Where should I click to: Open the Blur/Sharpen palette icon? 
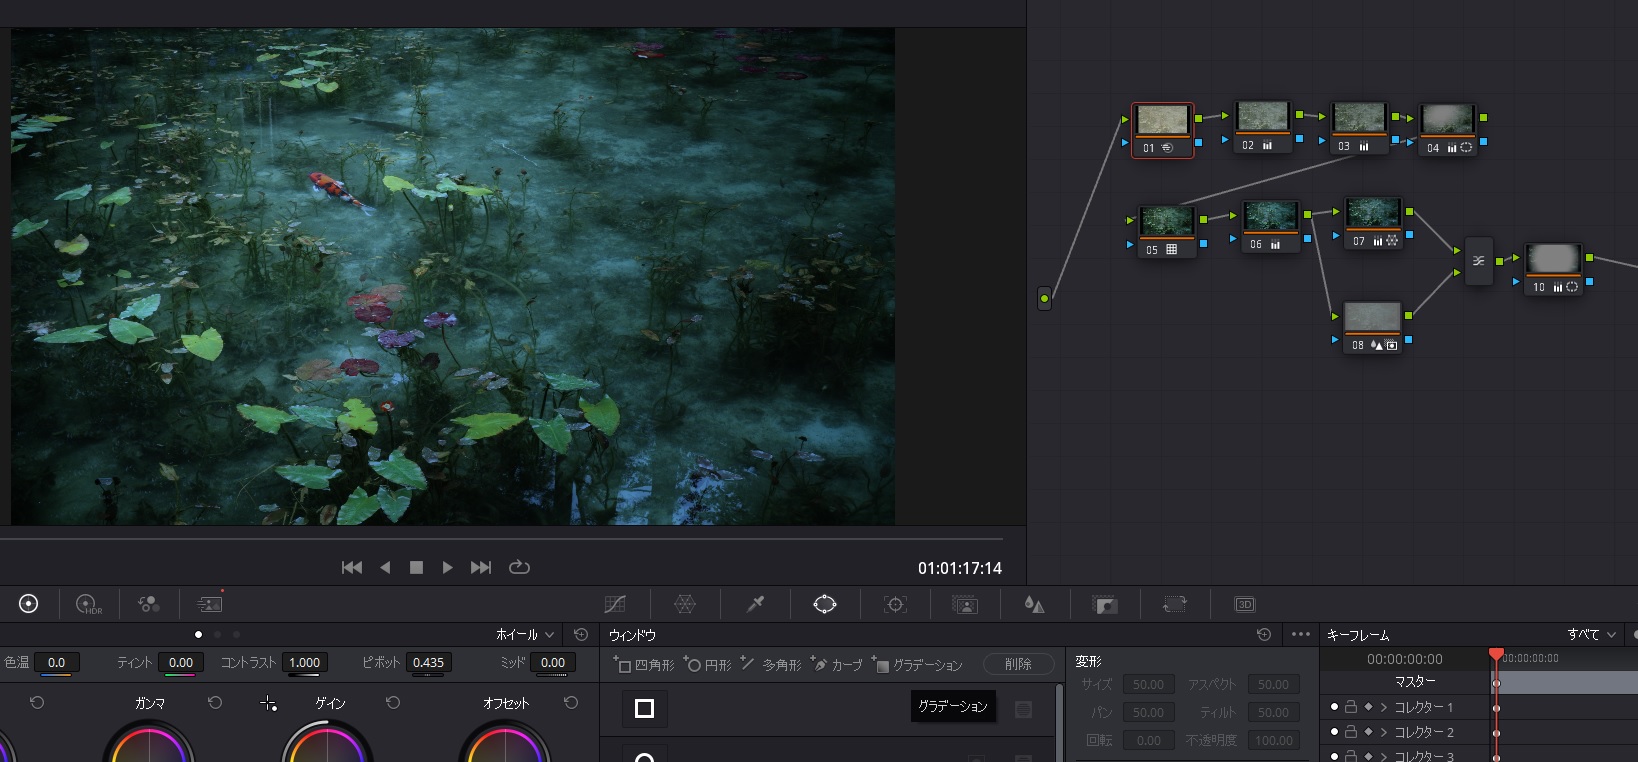[x=1034, y=604]
